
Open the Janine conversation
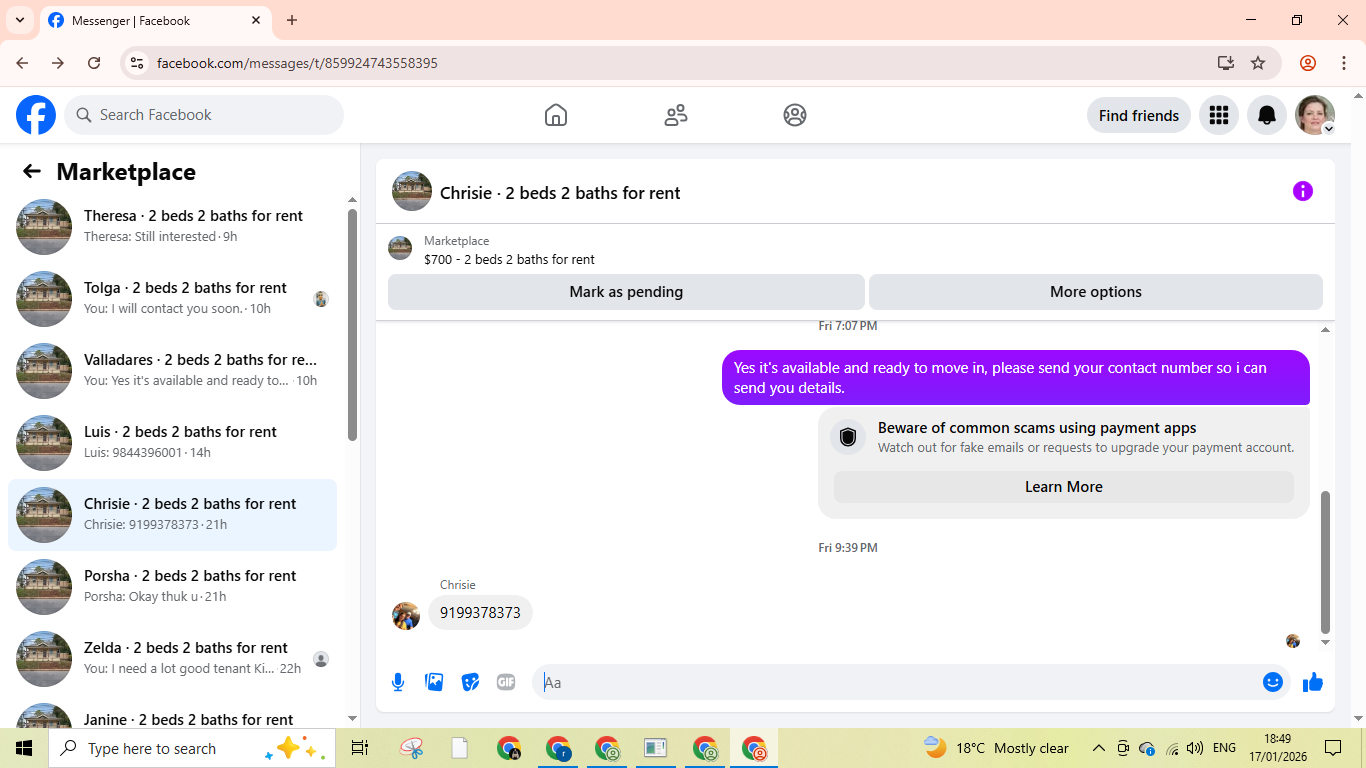173,715
